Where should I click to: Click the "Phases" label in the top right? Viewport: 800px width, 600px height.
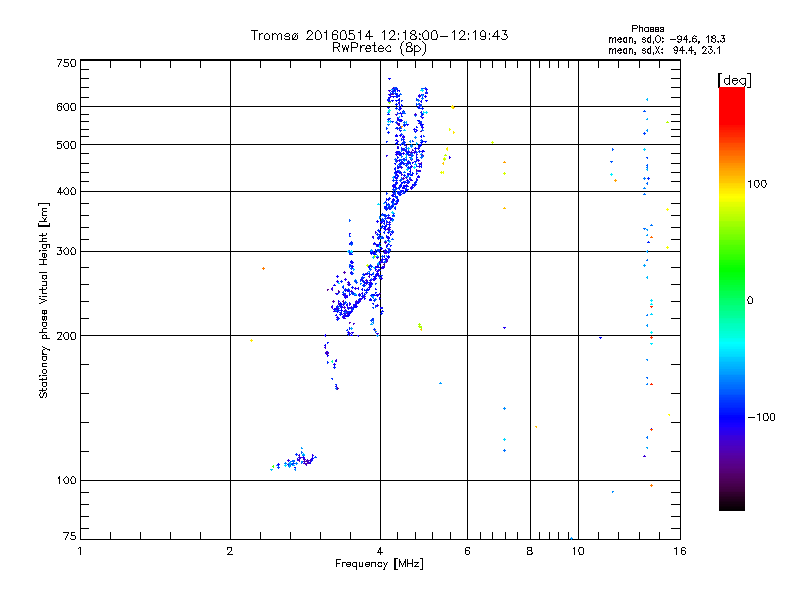647,29
